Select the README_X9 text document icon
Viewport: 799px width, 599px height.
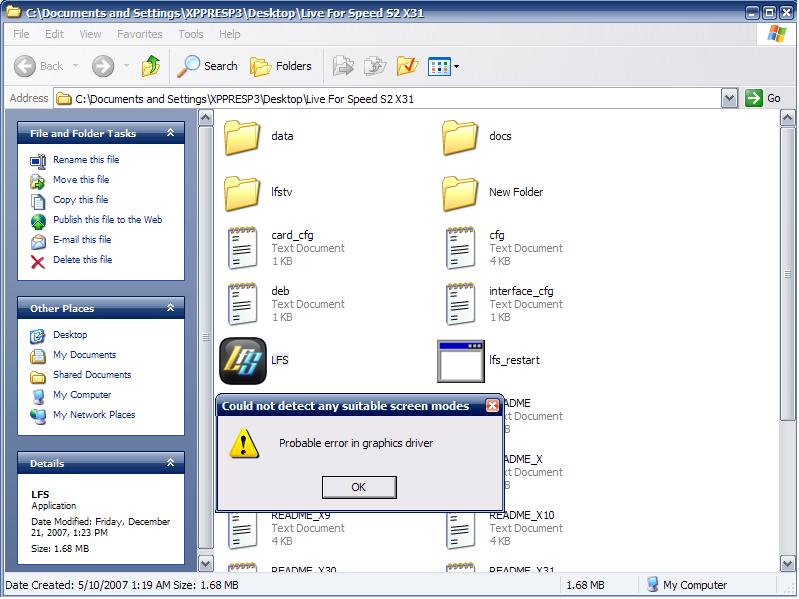[x=242, y=531]
